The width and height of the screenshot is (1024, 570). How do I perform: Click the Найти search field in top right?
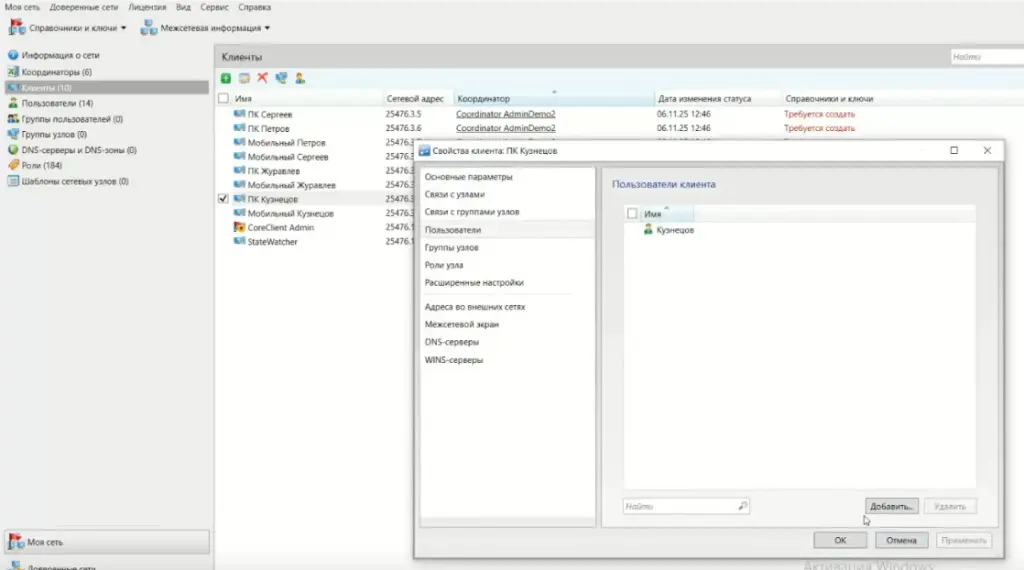[985, 58]
